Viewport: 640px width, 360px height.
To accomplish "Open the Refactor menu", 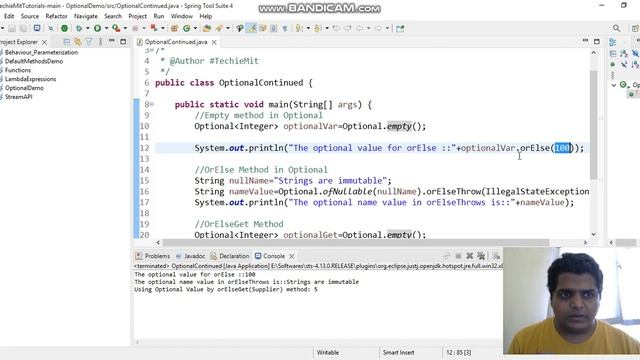I will point(56,16).
